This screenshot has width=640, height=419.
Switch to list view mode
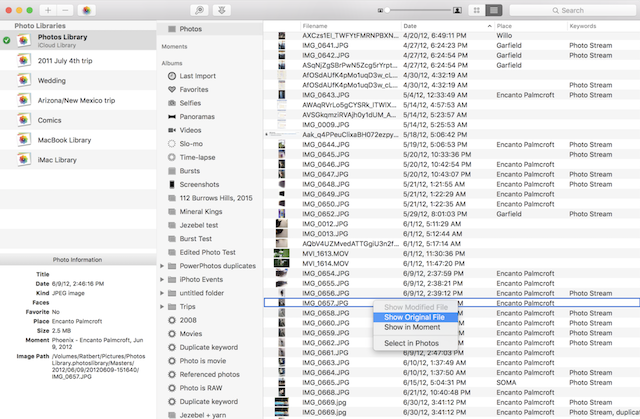click(495, 9)
